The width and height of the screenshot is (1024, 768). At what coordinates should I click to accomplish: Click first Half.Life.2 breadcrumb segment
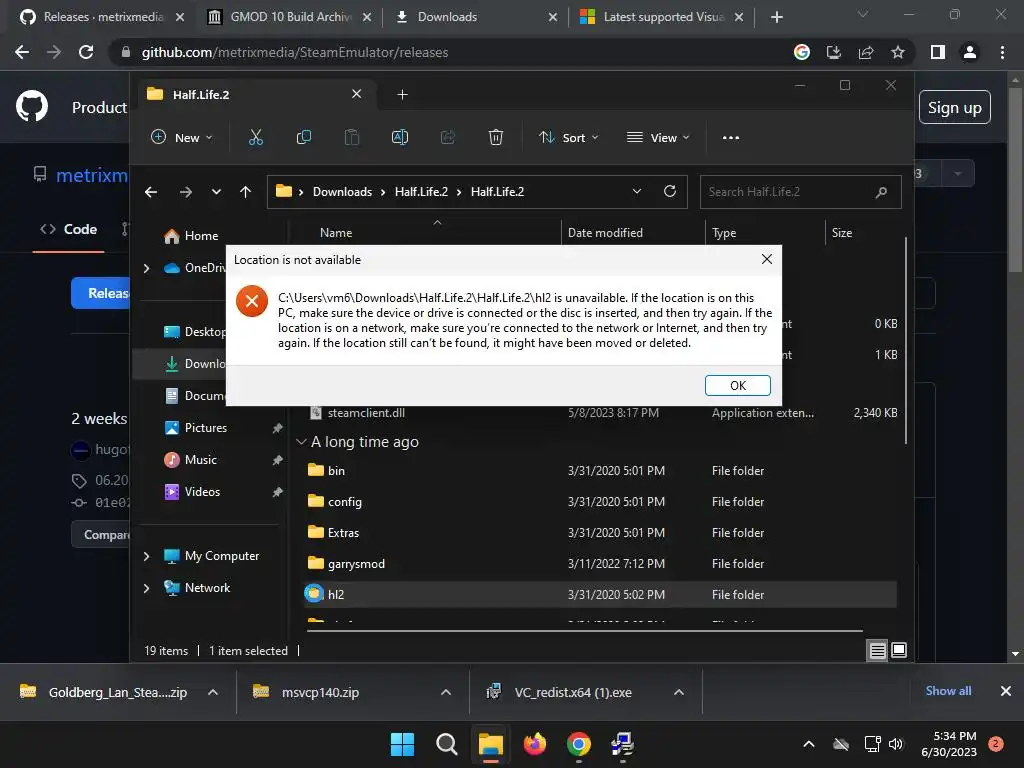tap(421, 191)
